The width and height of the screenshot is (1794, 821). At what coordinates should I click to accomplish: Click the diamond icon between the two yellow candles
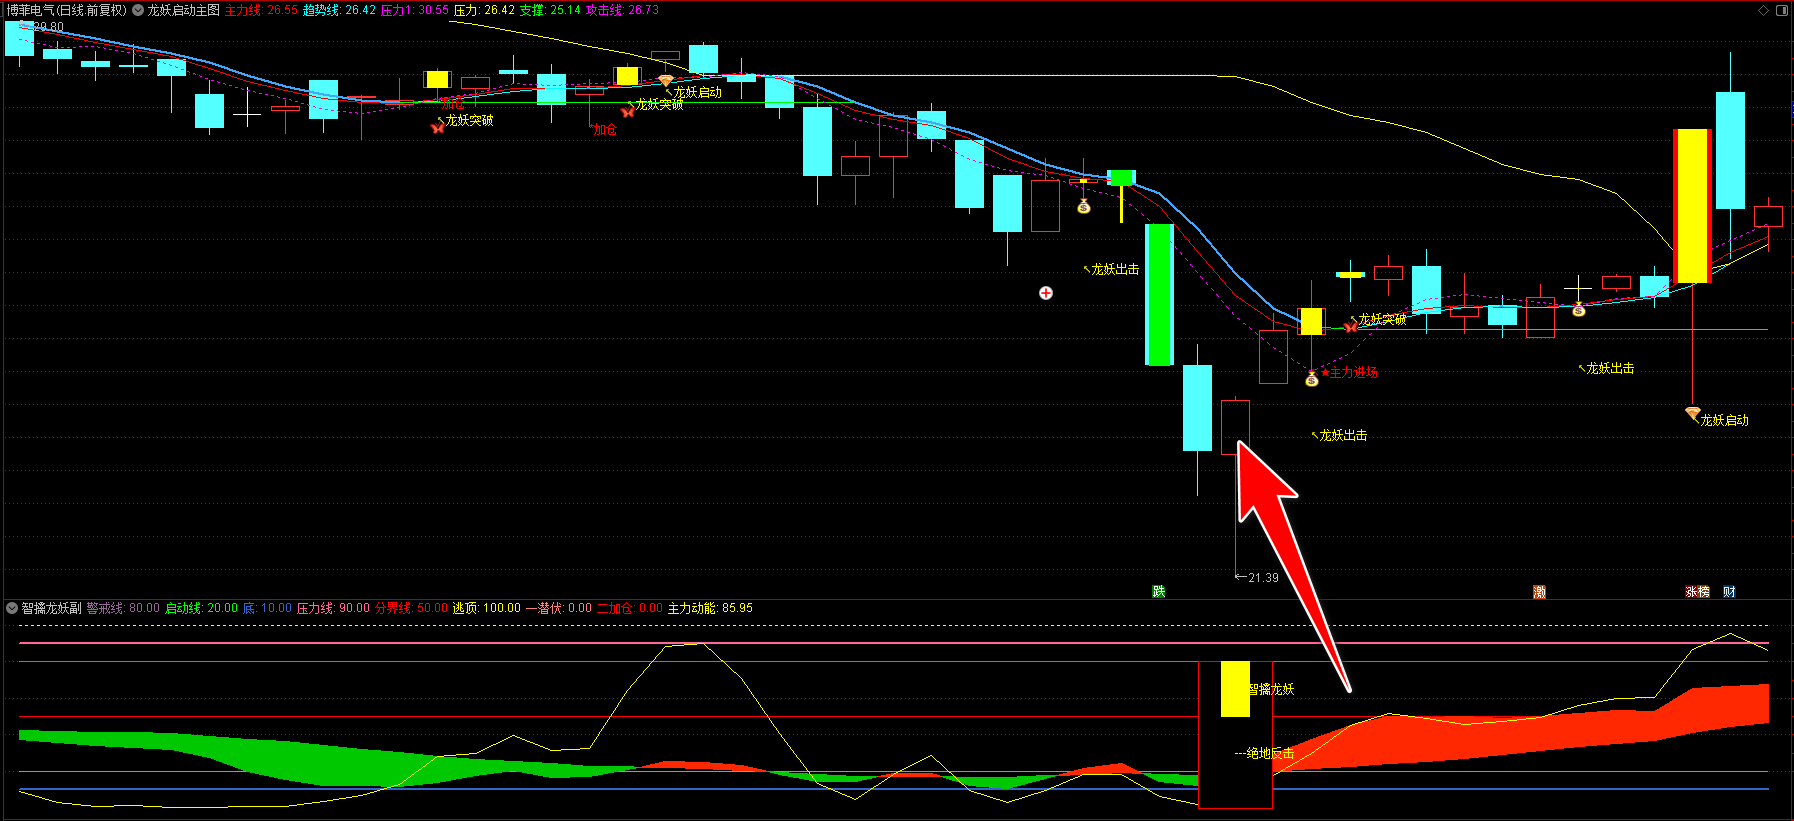click(x=665, y=80)
